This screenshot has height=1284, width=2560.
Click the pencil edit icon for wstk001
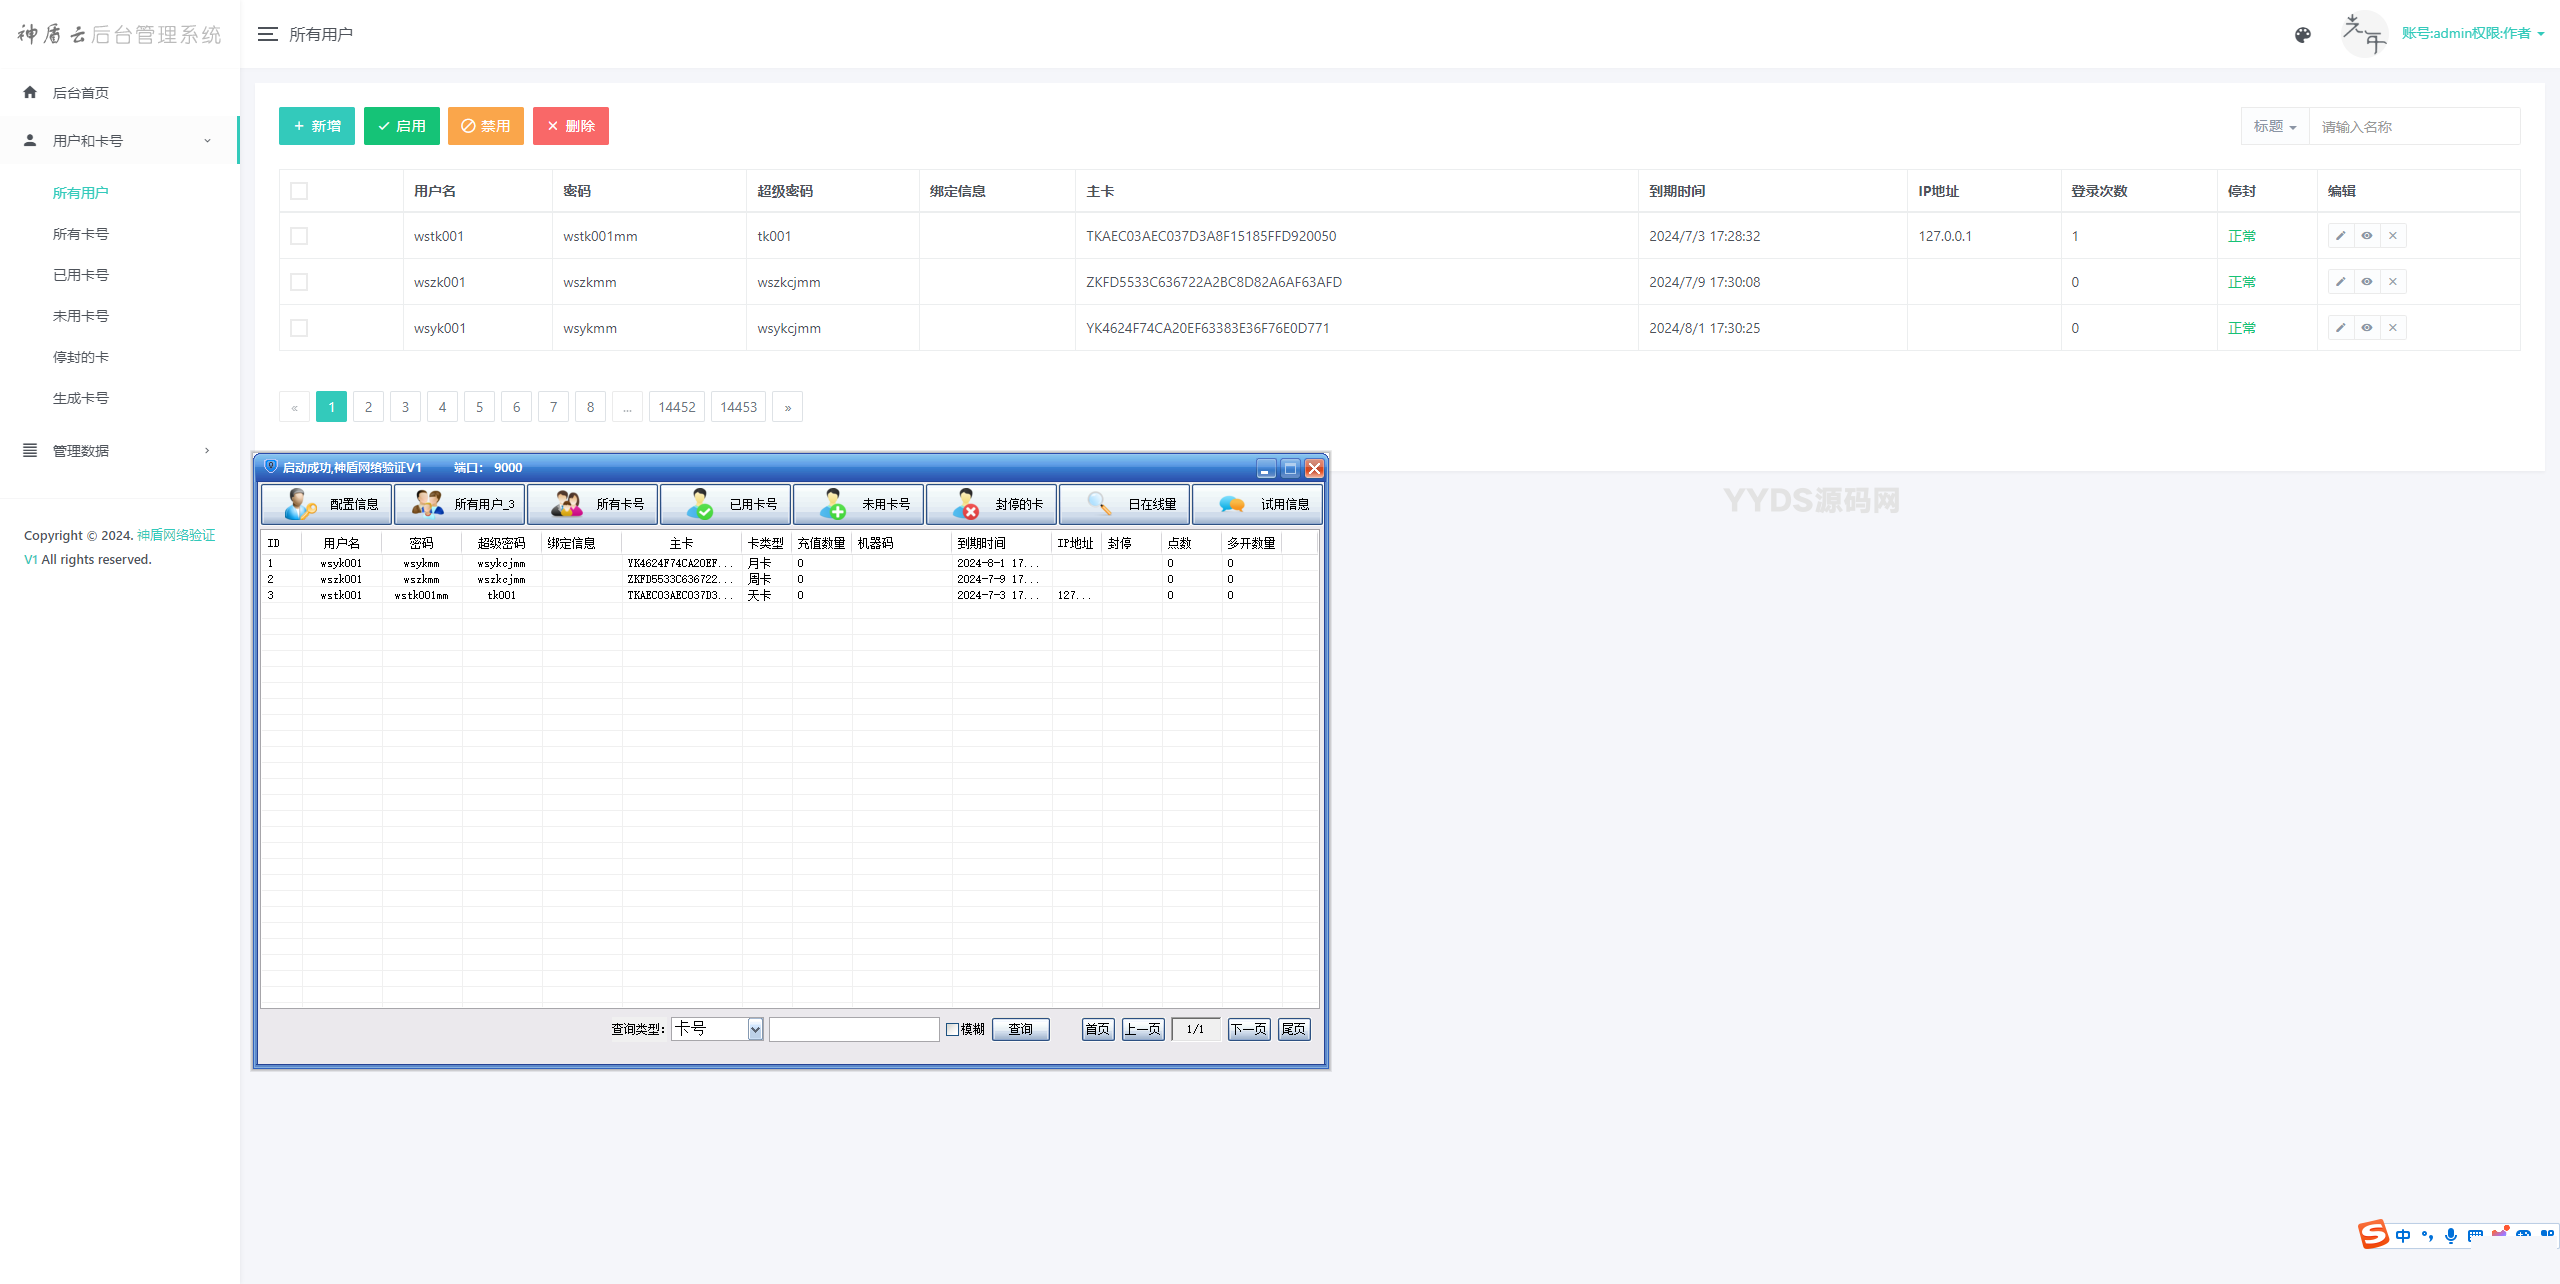2340,236
